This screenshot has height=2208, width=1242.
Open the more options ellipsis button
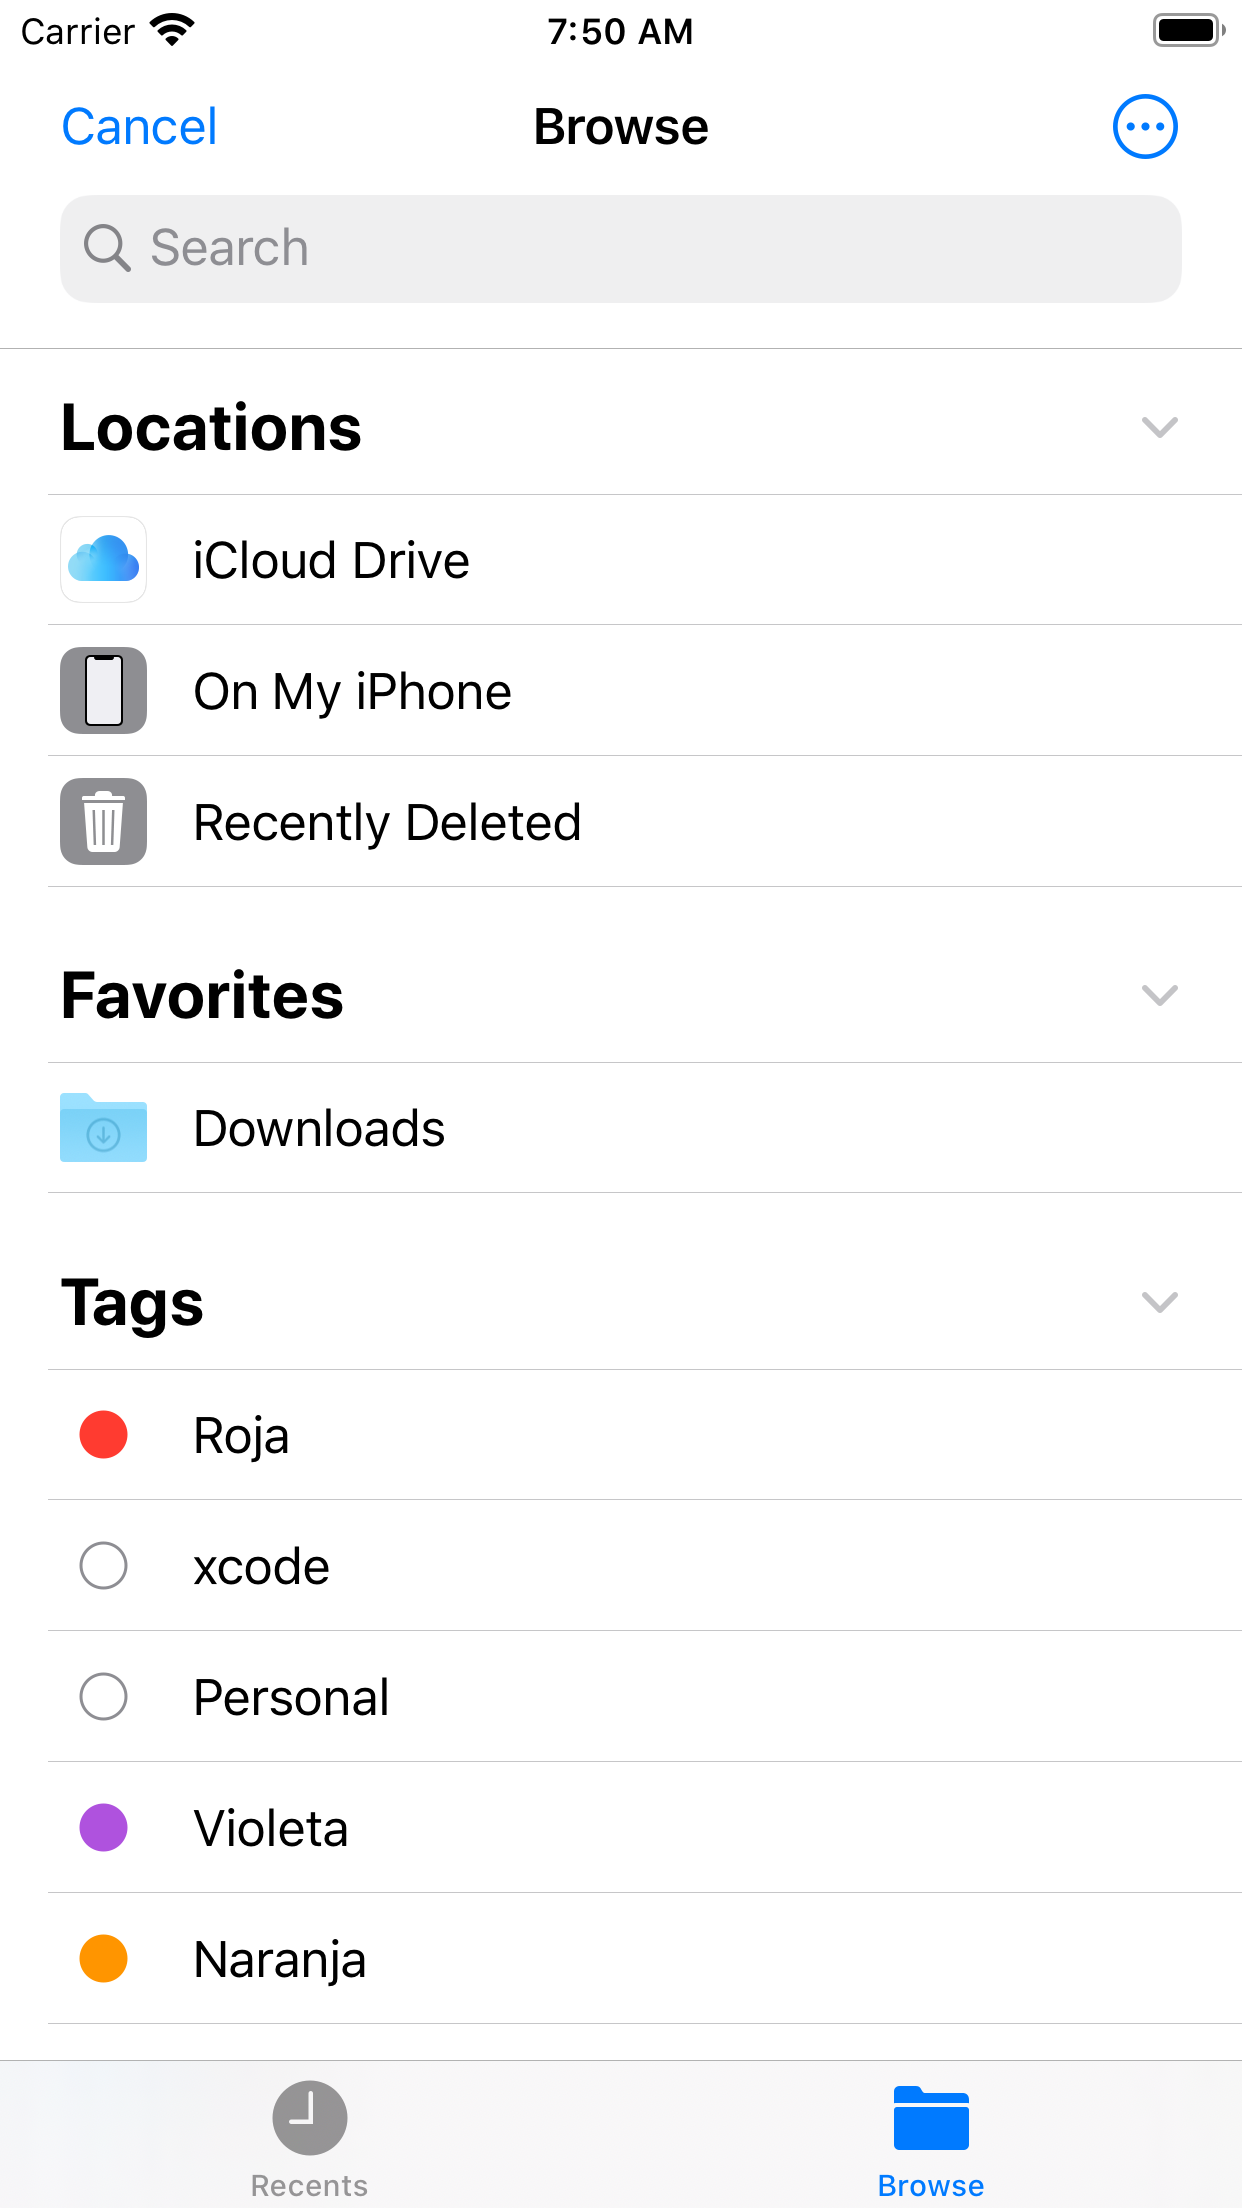point(1145,127)
